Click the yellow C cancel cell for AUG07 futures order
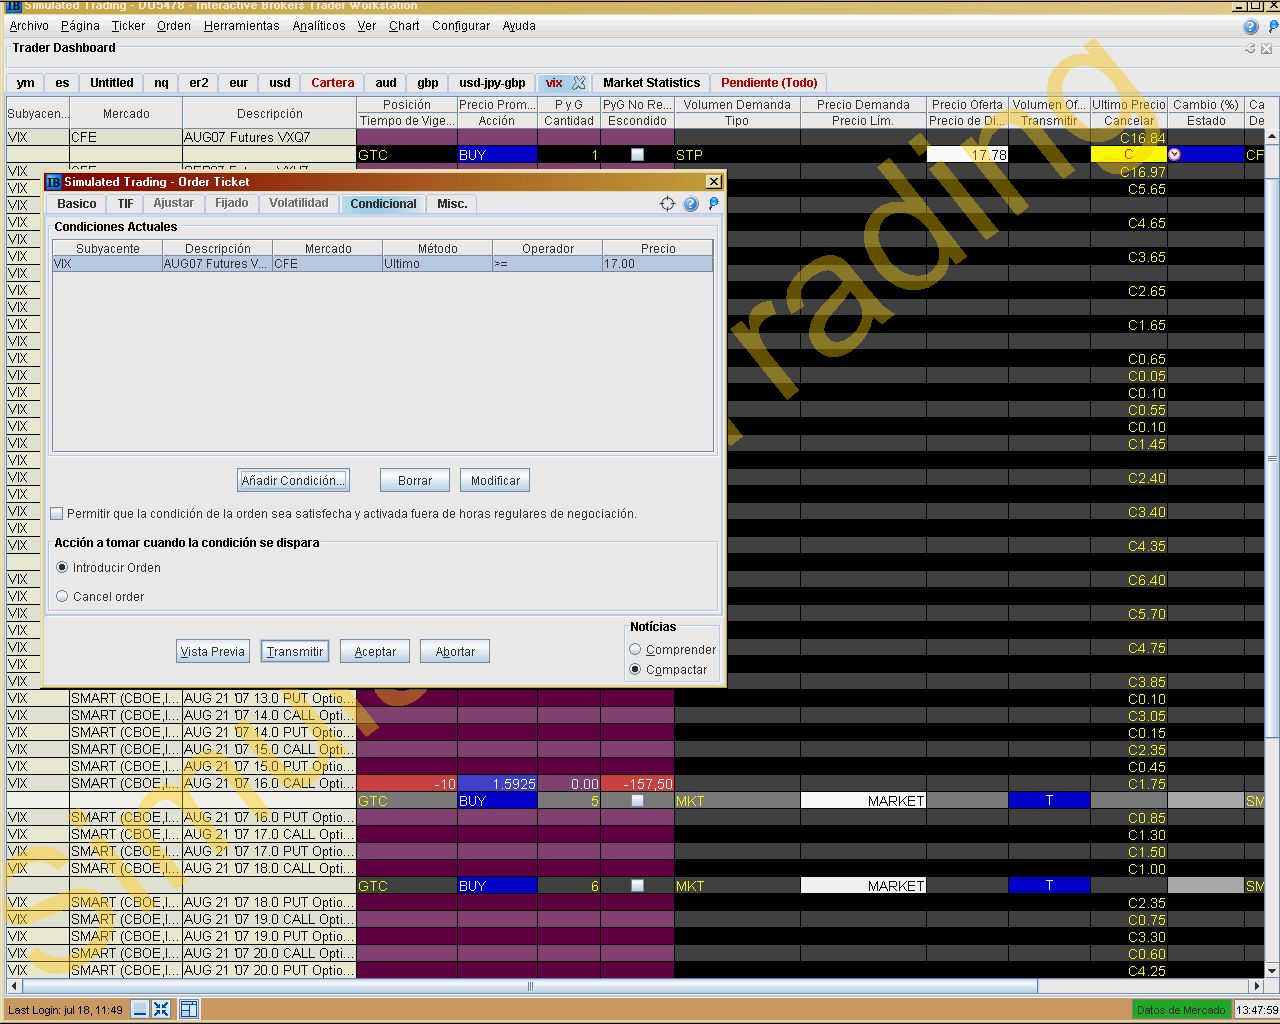1280x1024 pixels. (x=1128, y=155)
